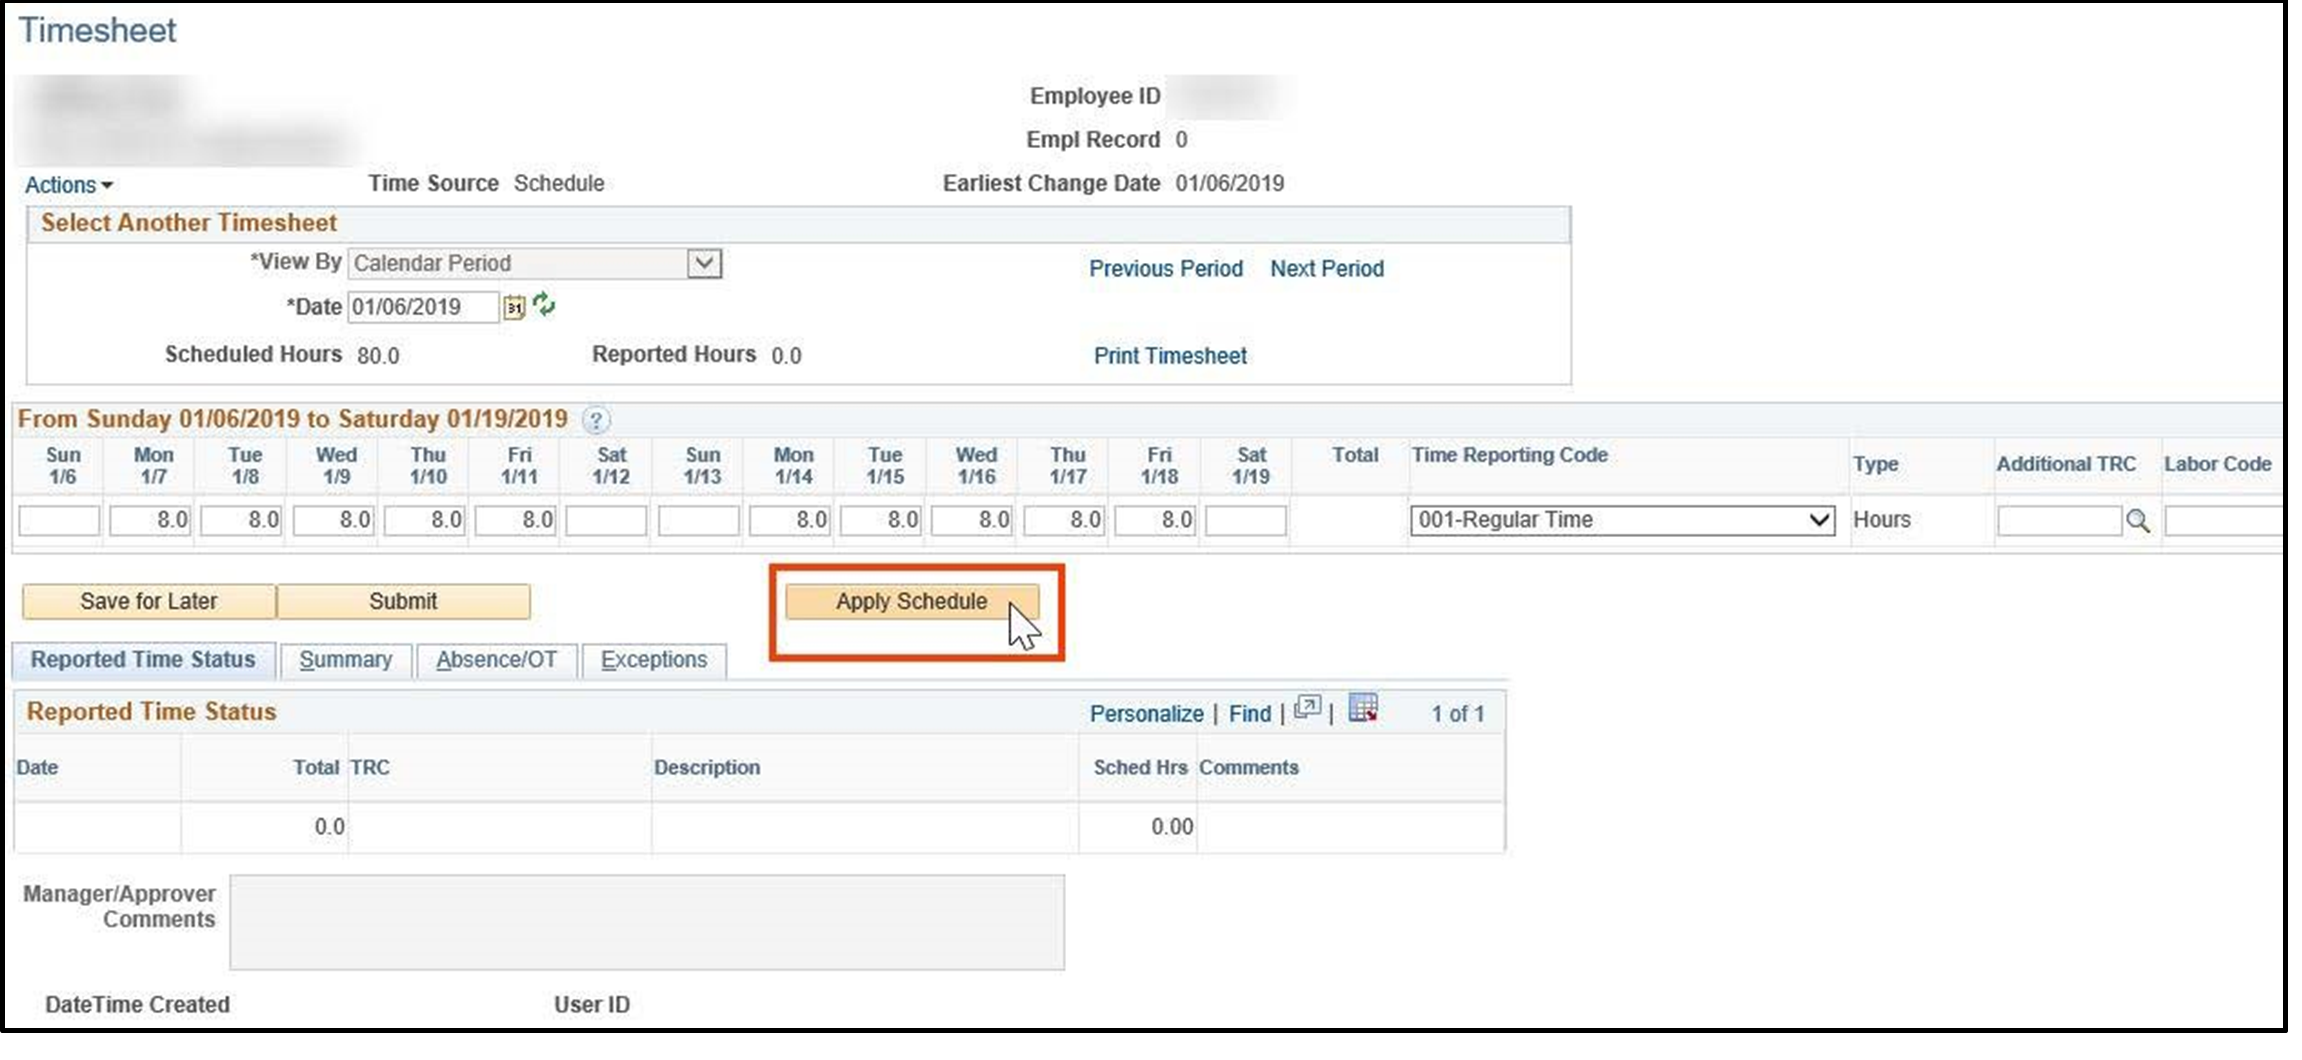Select the Exceptions tab
The height and width of the screenshot is (1060, 2302).
click(653, 660)
